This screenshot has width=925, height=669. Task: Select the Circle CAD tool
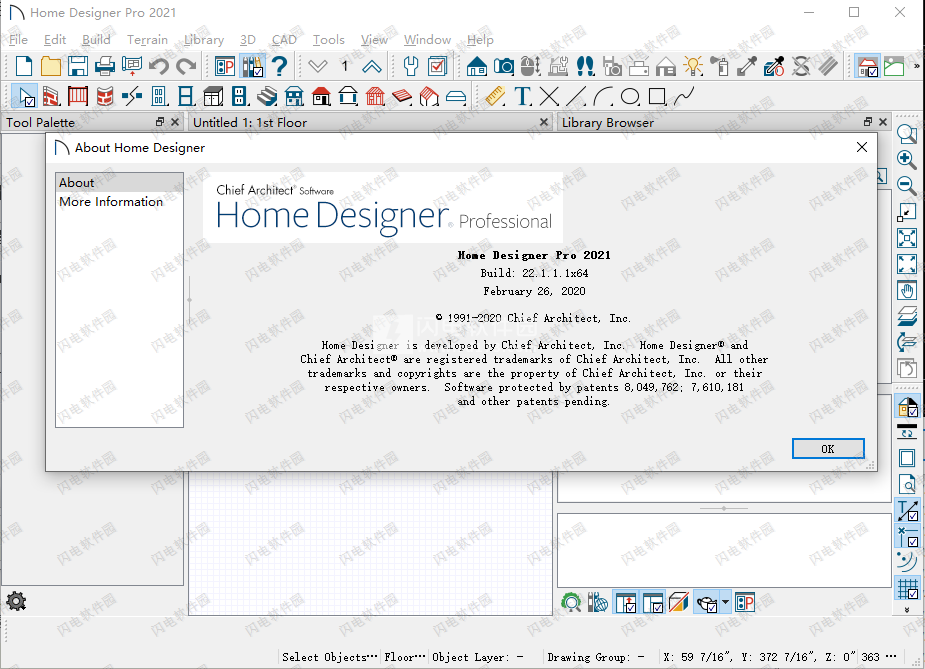click(630, 96)
